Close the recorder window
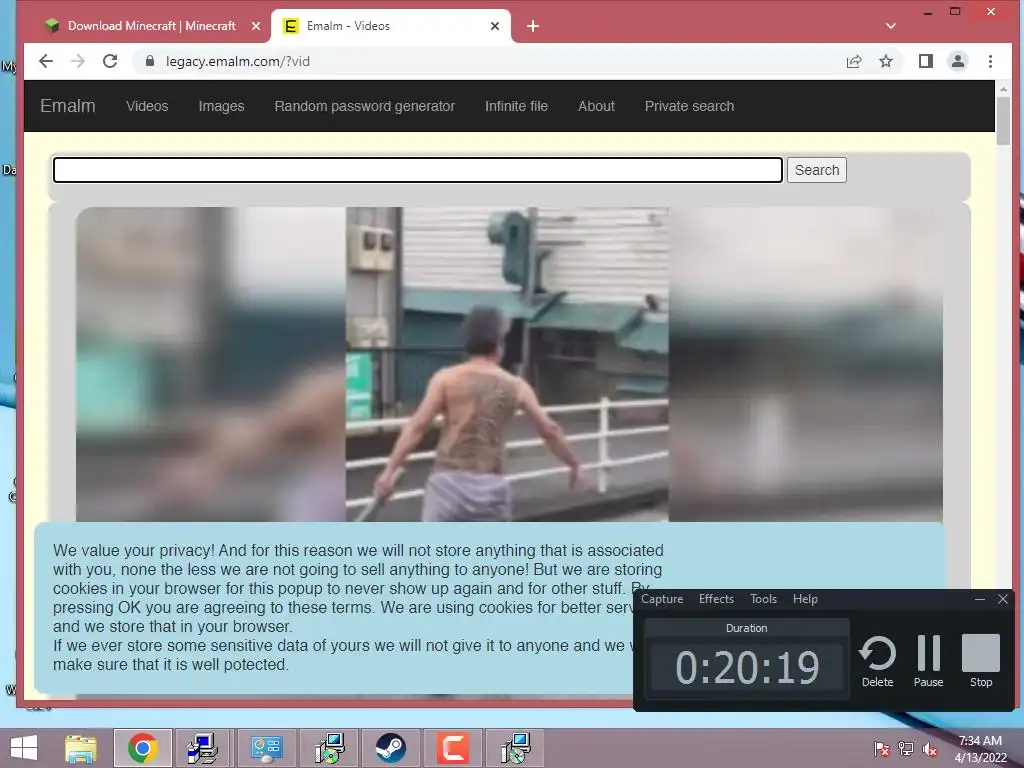This screenshot has height=768, width=1024. (x=1002, y=599)
